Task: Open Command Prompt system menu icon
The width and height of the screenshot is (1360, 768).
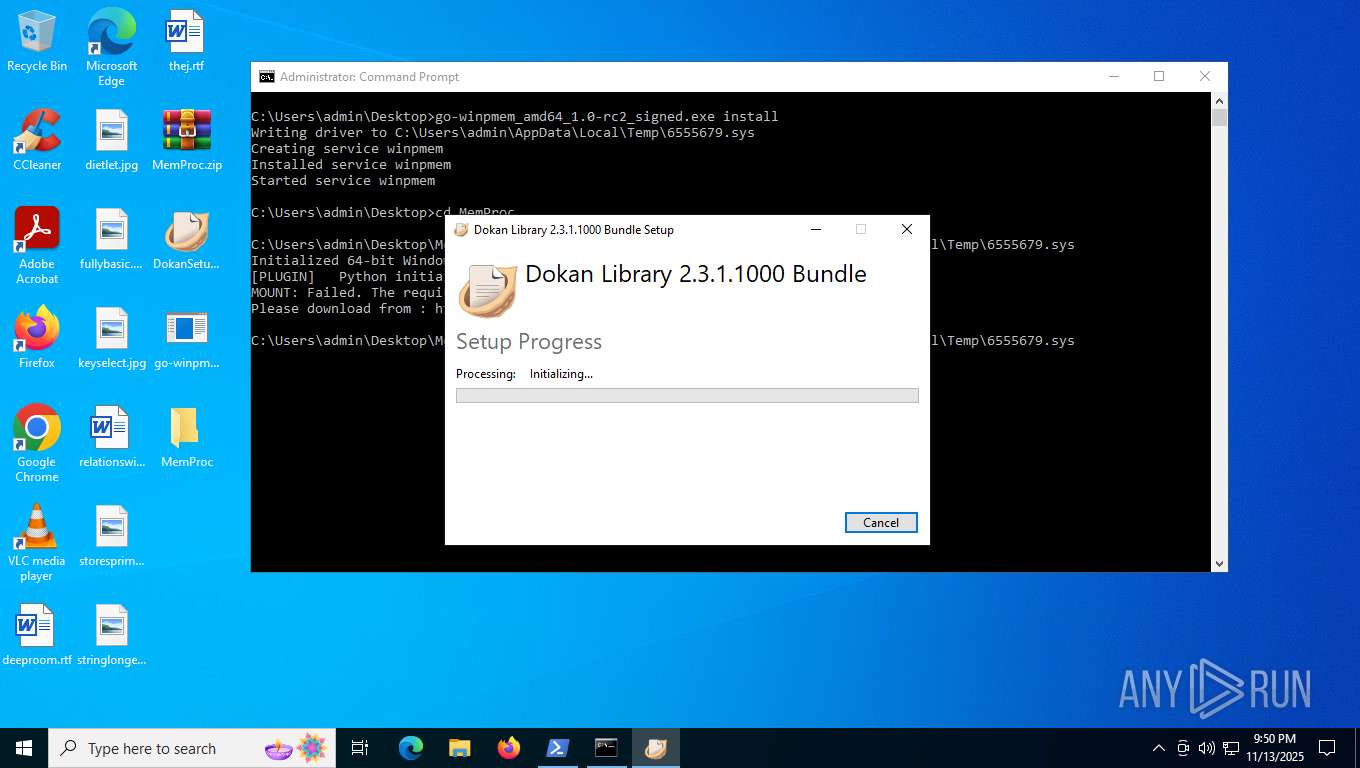Action: tap(266, 77)
